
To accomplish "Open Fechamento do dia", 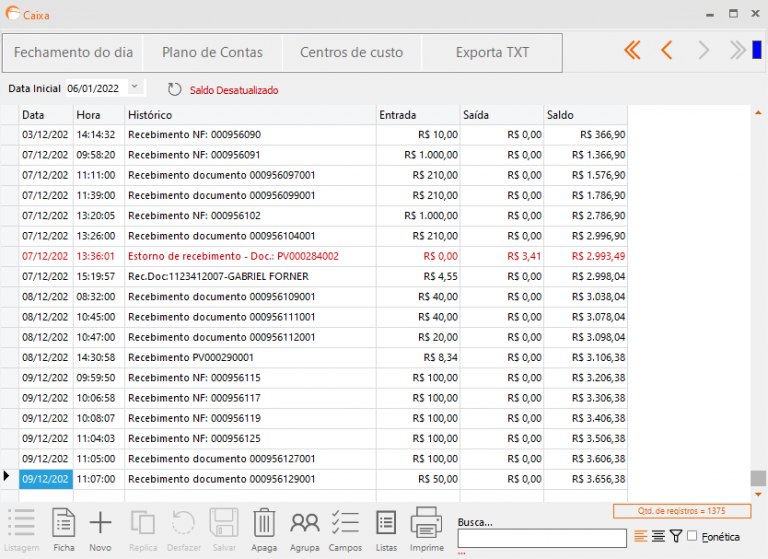I will click(x=73, y=52).
